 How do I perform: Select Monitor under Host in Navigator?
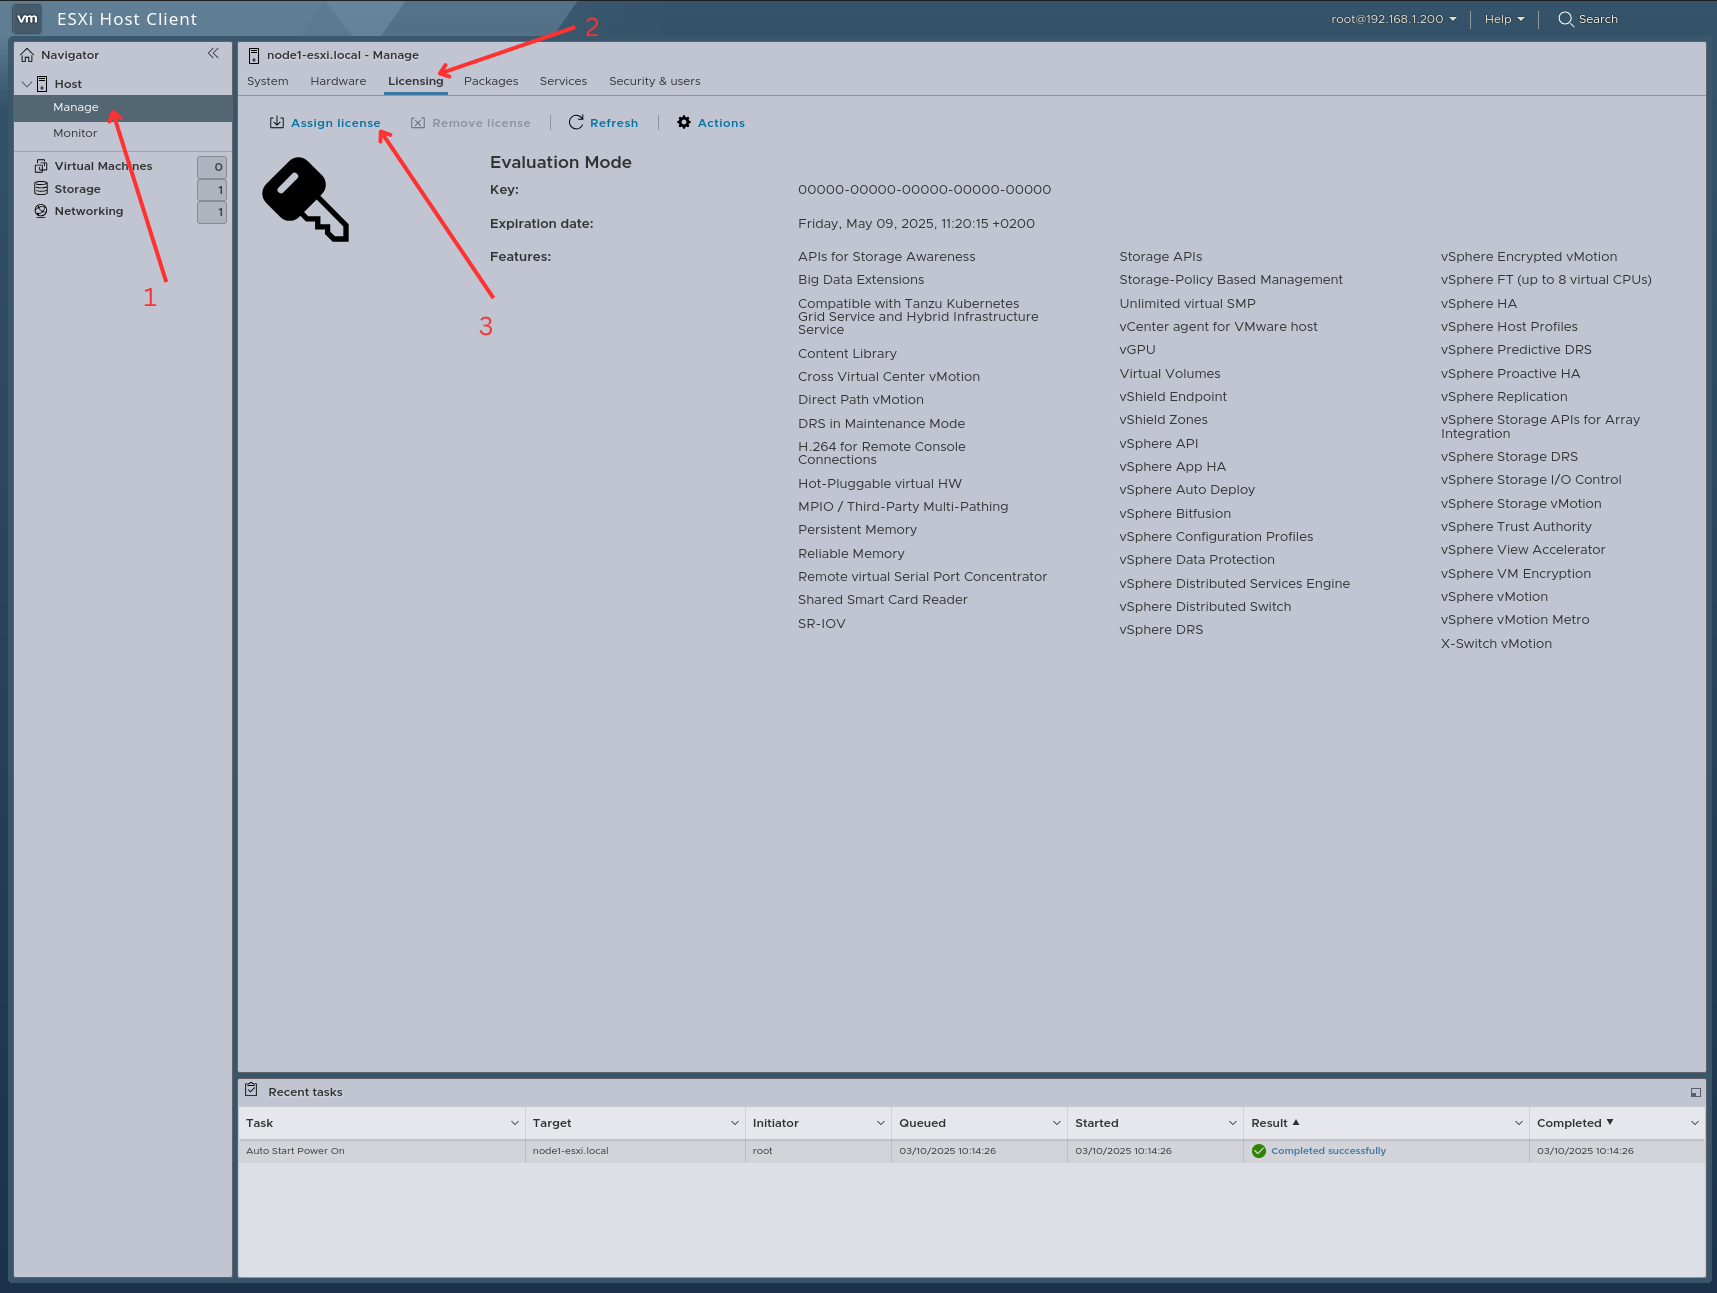click(75, 132)
